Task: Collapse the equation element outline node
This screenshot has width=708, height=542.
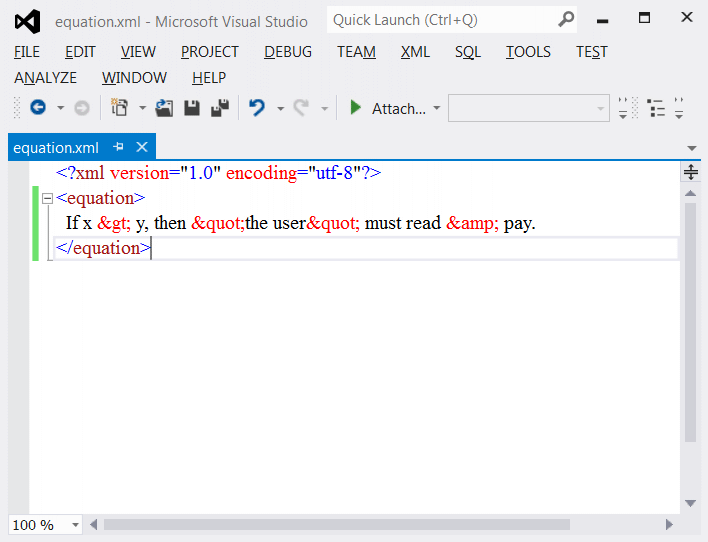Action: (47, 198)
